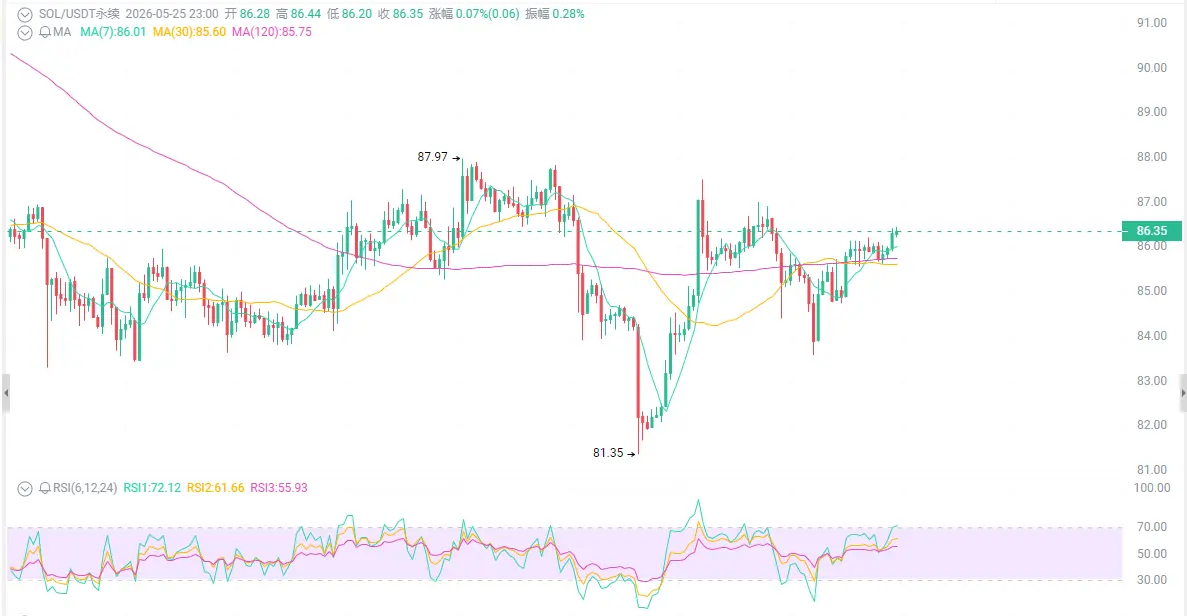Screen dimensions: 1187x616
Task: Collapse the RSI indicator panel chevron
Action: [x=25, y=488]
